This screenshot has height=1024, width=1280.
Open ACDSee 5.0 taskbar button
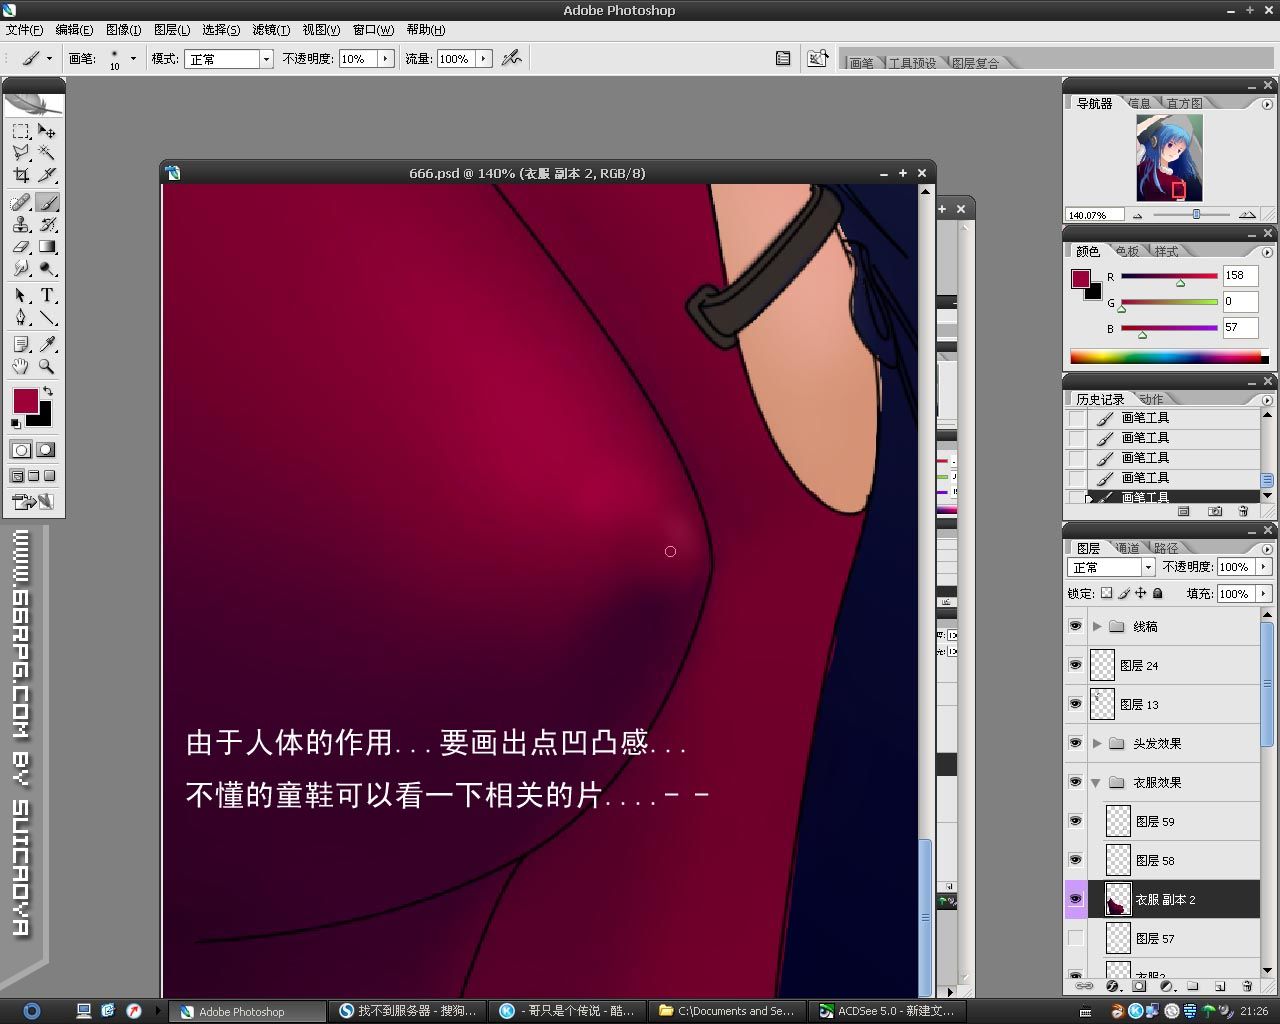click(x=887, y=1011)
